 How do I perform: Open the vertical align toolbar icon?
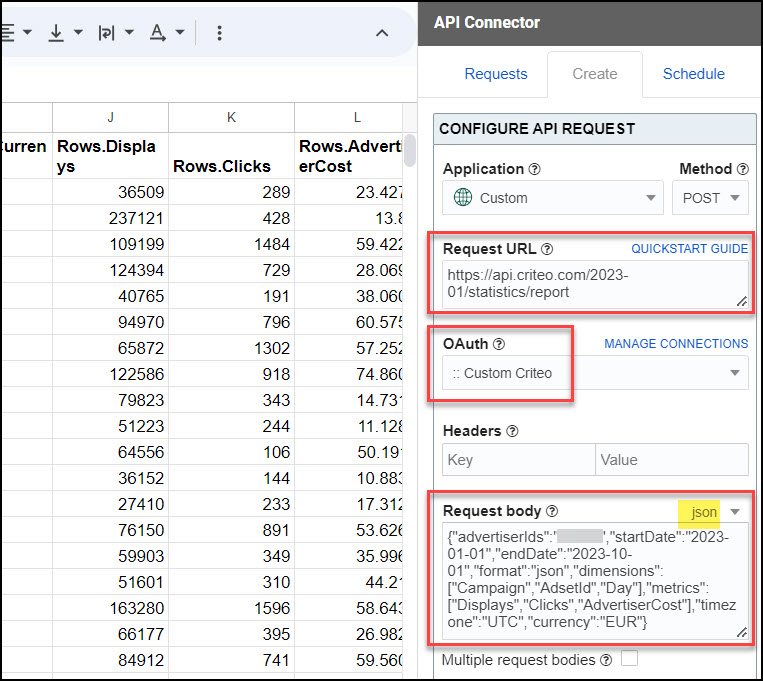click(x=56, y=33)
